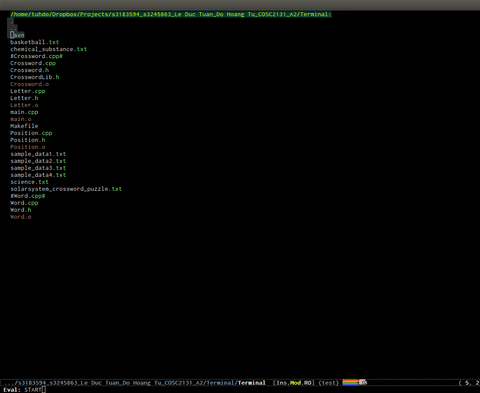Image resolution: width=480 pixels, height=393 pixels.
Task: Click the Crossword.o object file
Action: pyautogui.click(x=29, y=84)
